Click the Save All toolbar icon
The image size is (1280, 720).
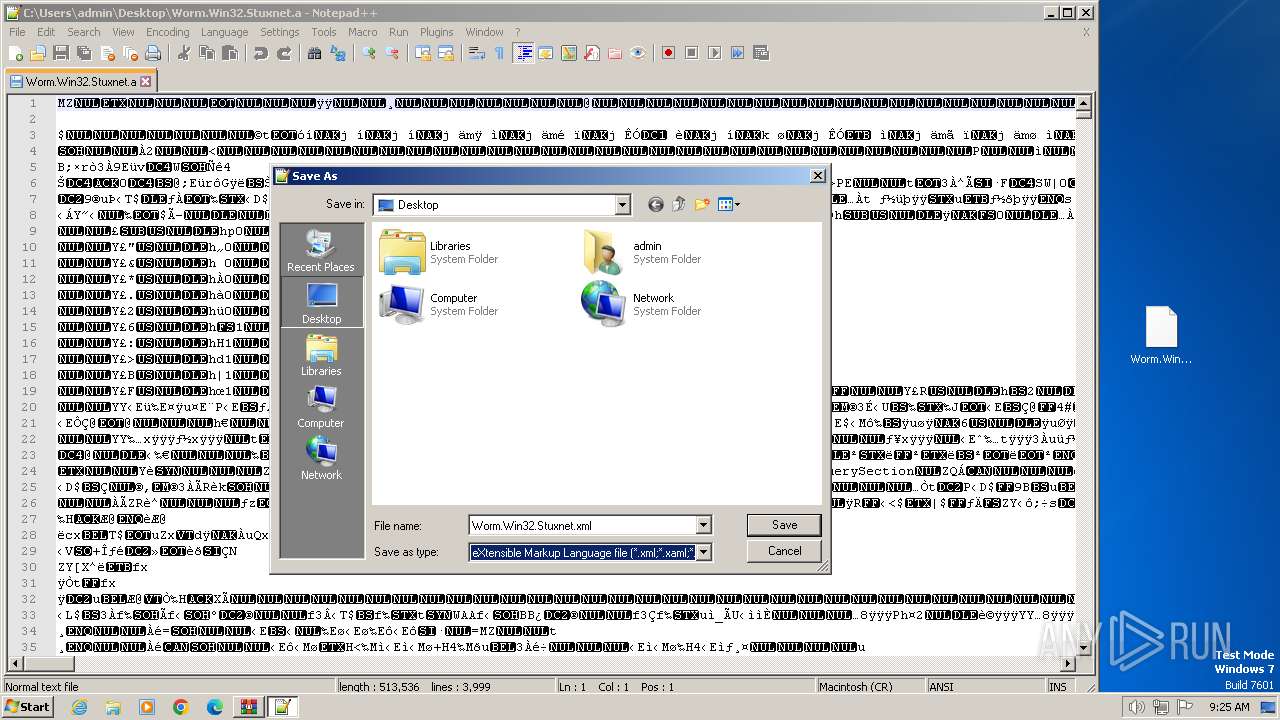click(82, 53)
